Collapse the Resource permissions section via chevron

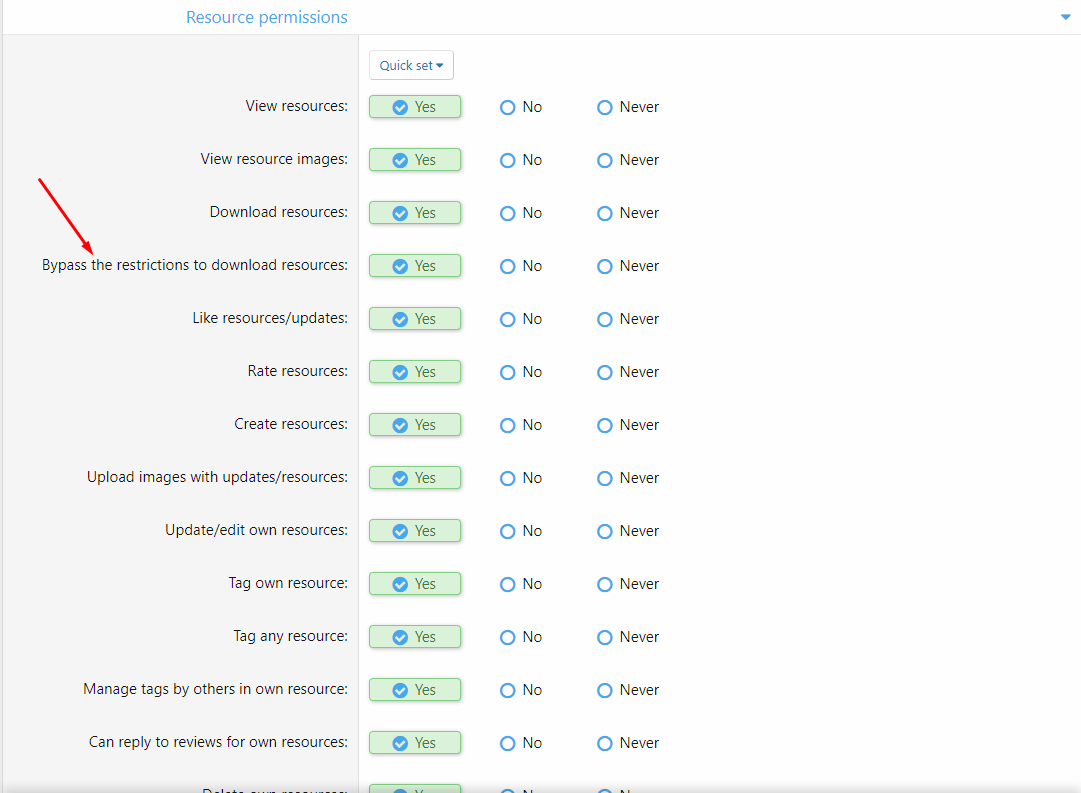pyautogui.click(x=1065, y=17)
